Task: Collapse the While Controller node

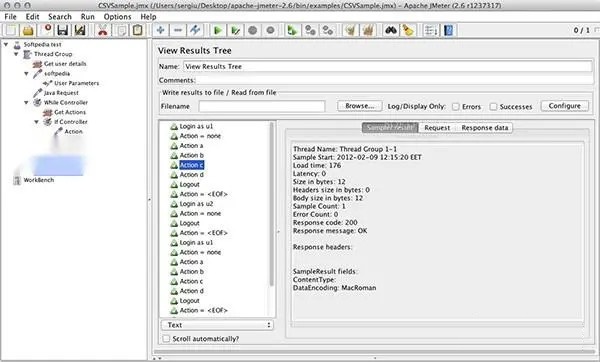Action: point(26,103)
